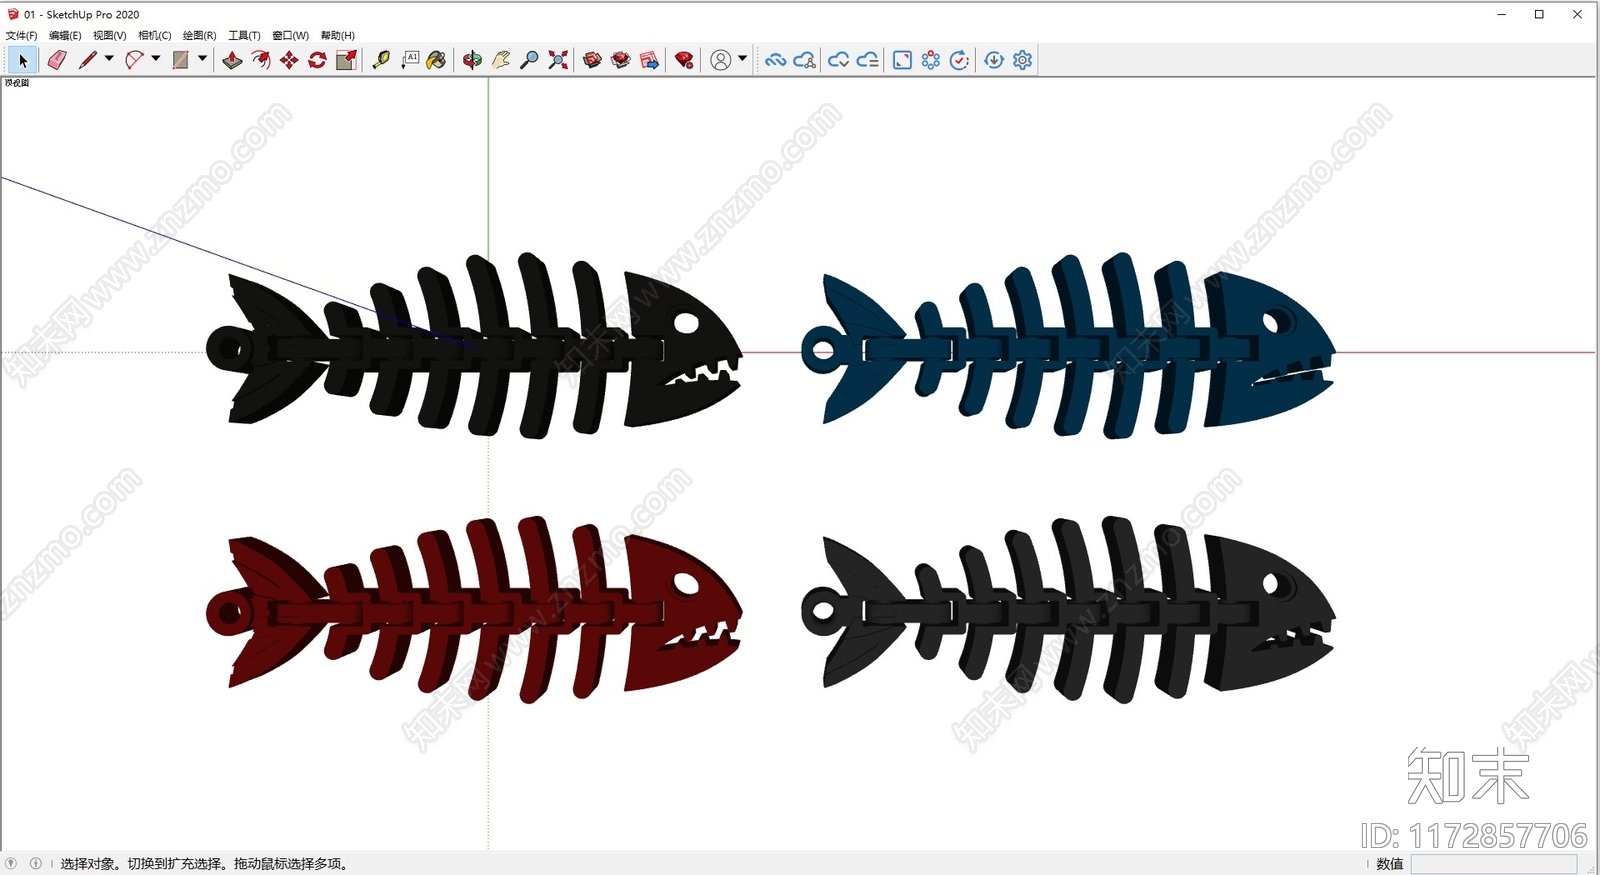Viewport: 1600px width, 875px height.
Task: Expand the Line tool dropdown arrow
Action: pos(109,59)
